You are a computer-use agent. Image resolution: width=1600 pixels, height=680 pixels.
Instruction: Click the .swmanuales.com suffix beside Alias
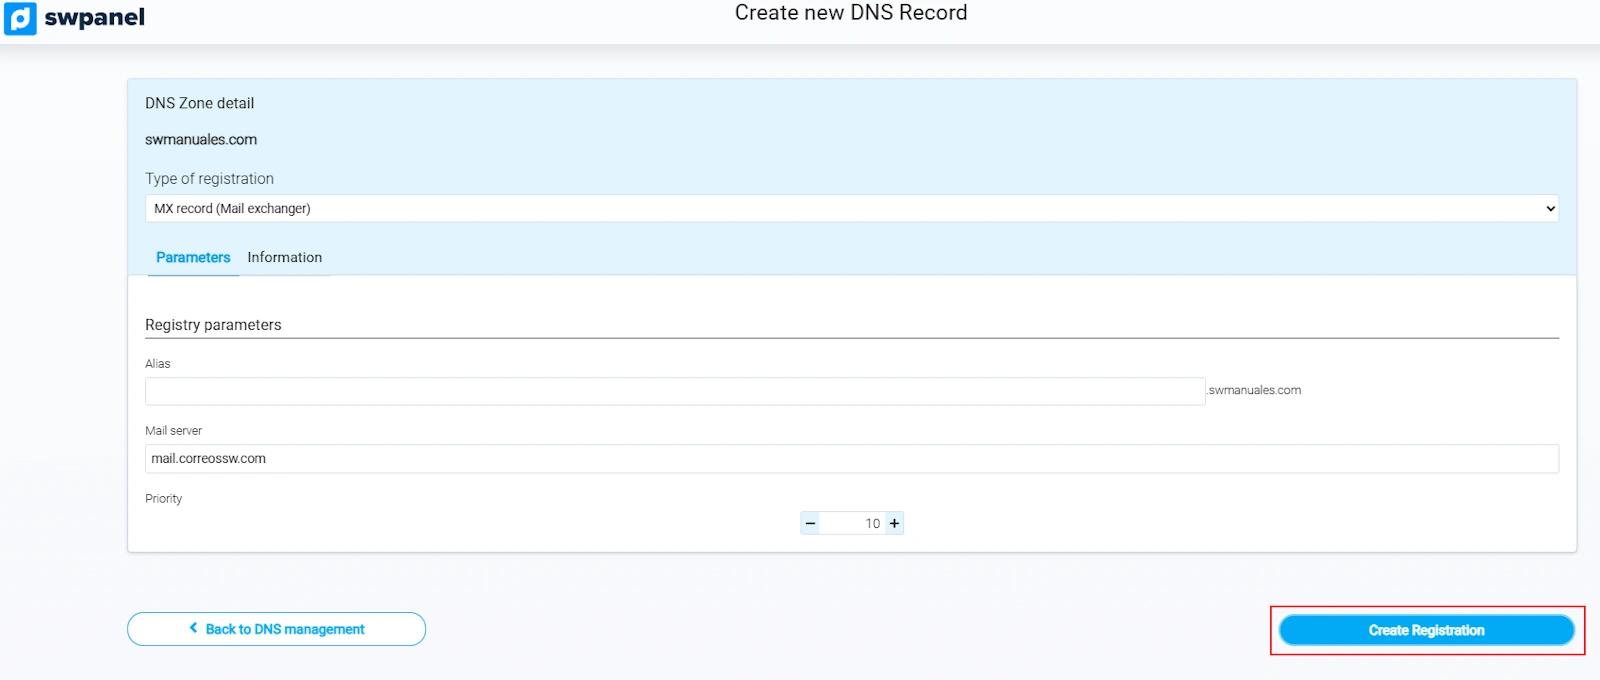(x=1254, y=390)
